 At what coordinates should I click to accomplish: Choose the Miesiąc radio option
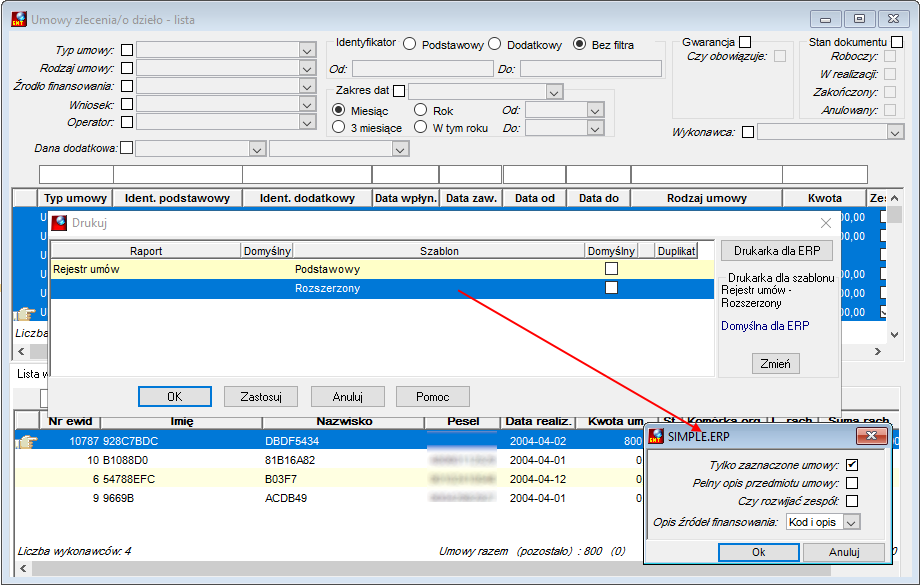click(339, 110)
